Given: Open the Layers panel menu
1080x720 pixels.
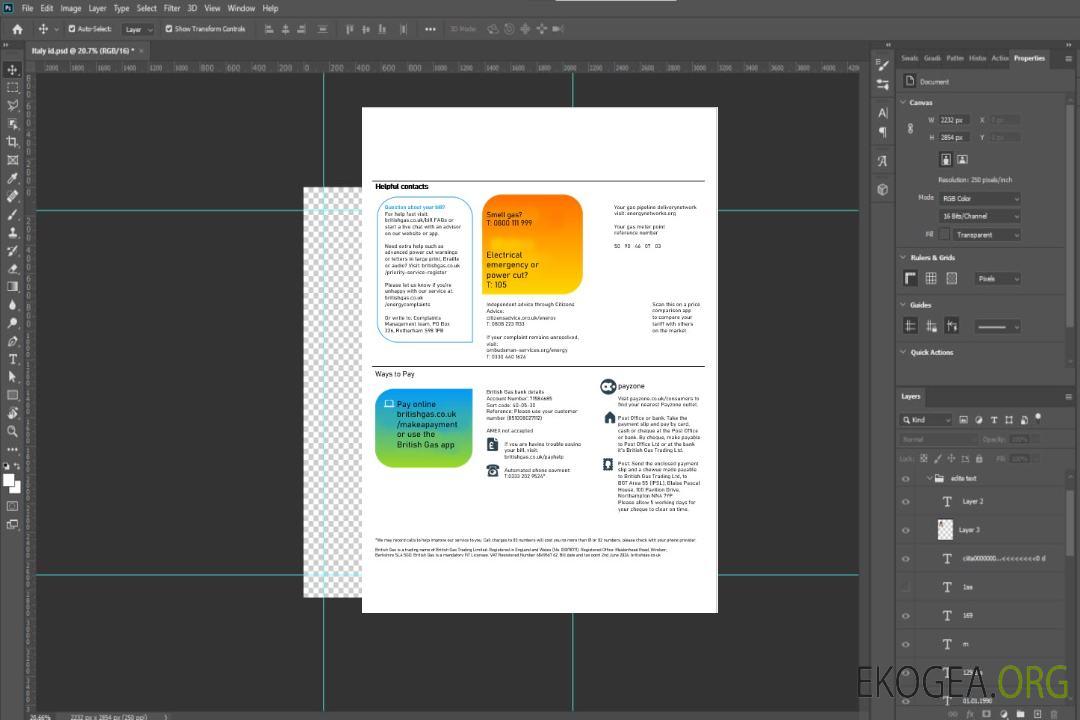Looking at the screenshot, I should tap(1068, 397).
